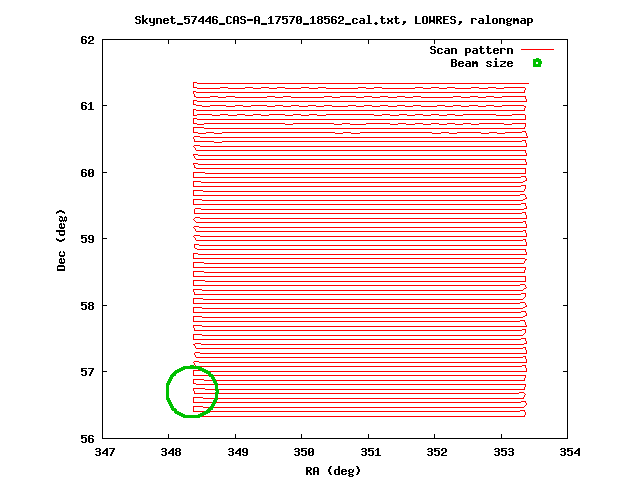
Task: Click the green beam size legend marker
Action: click(537, 63)
